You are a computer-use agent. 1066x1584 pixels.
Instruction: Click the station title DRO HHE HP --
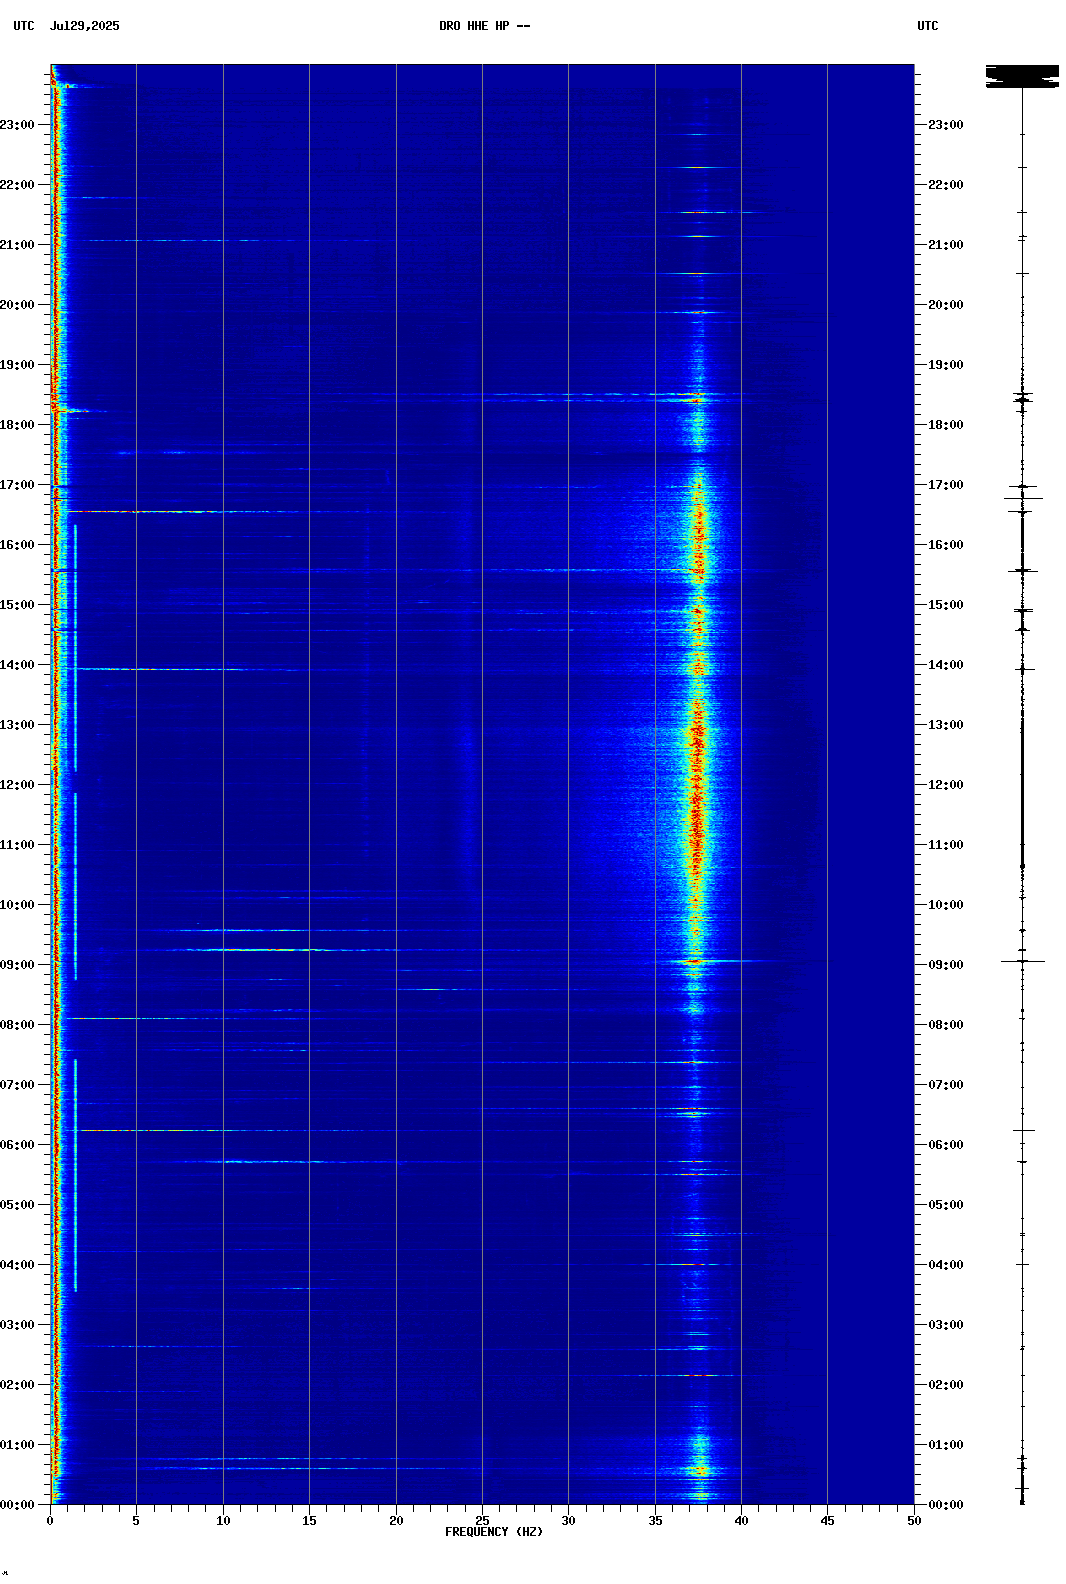click(485, 26)
